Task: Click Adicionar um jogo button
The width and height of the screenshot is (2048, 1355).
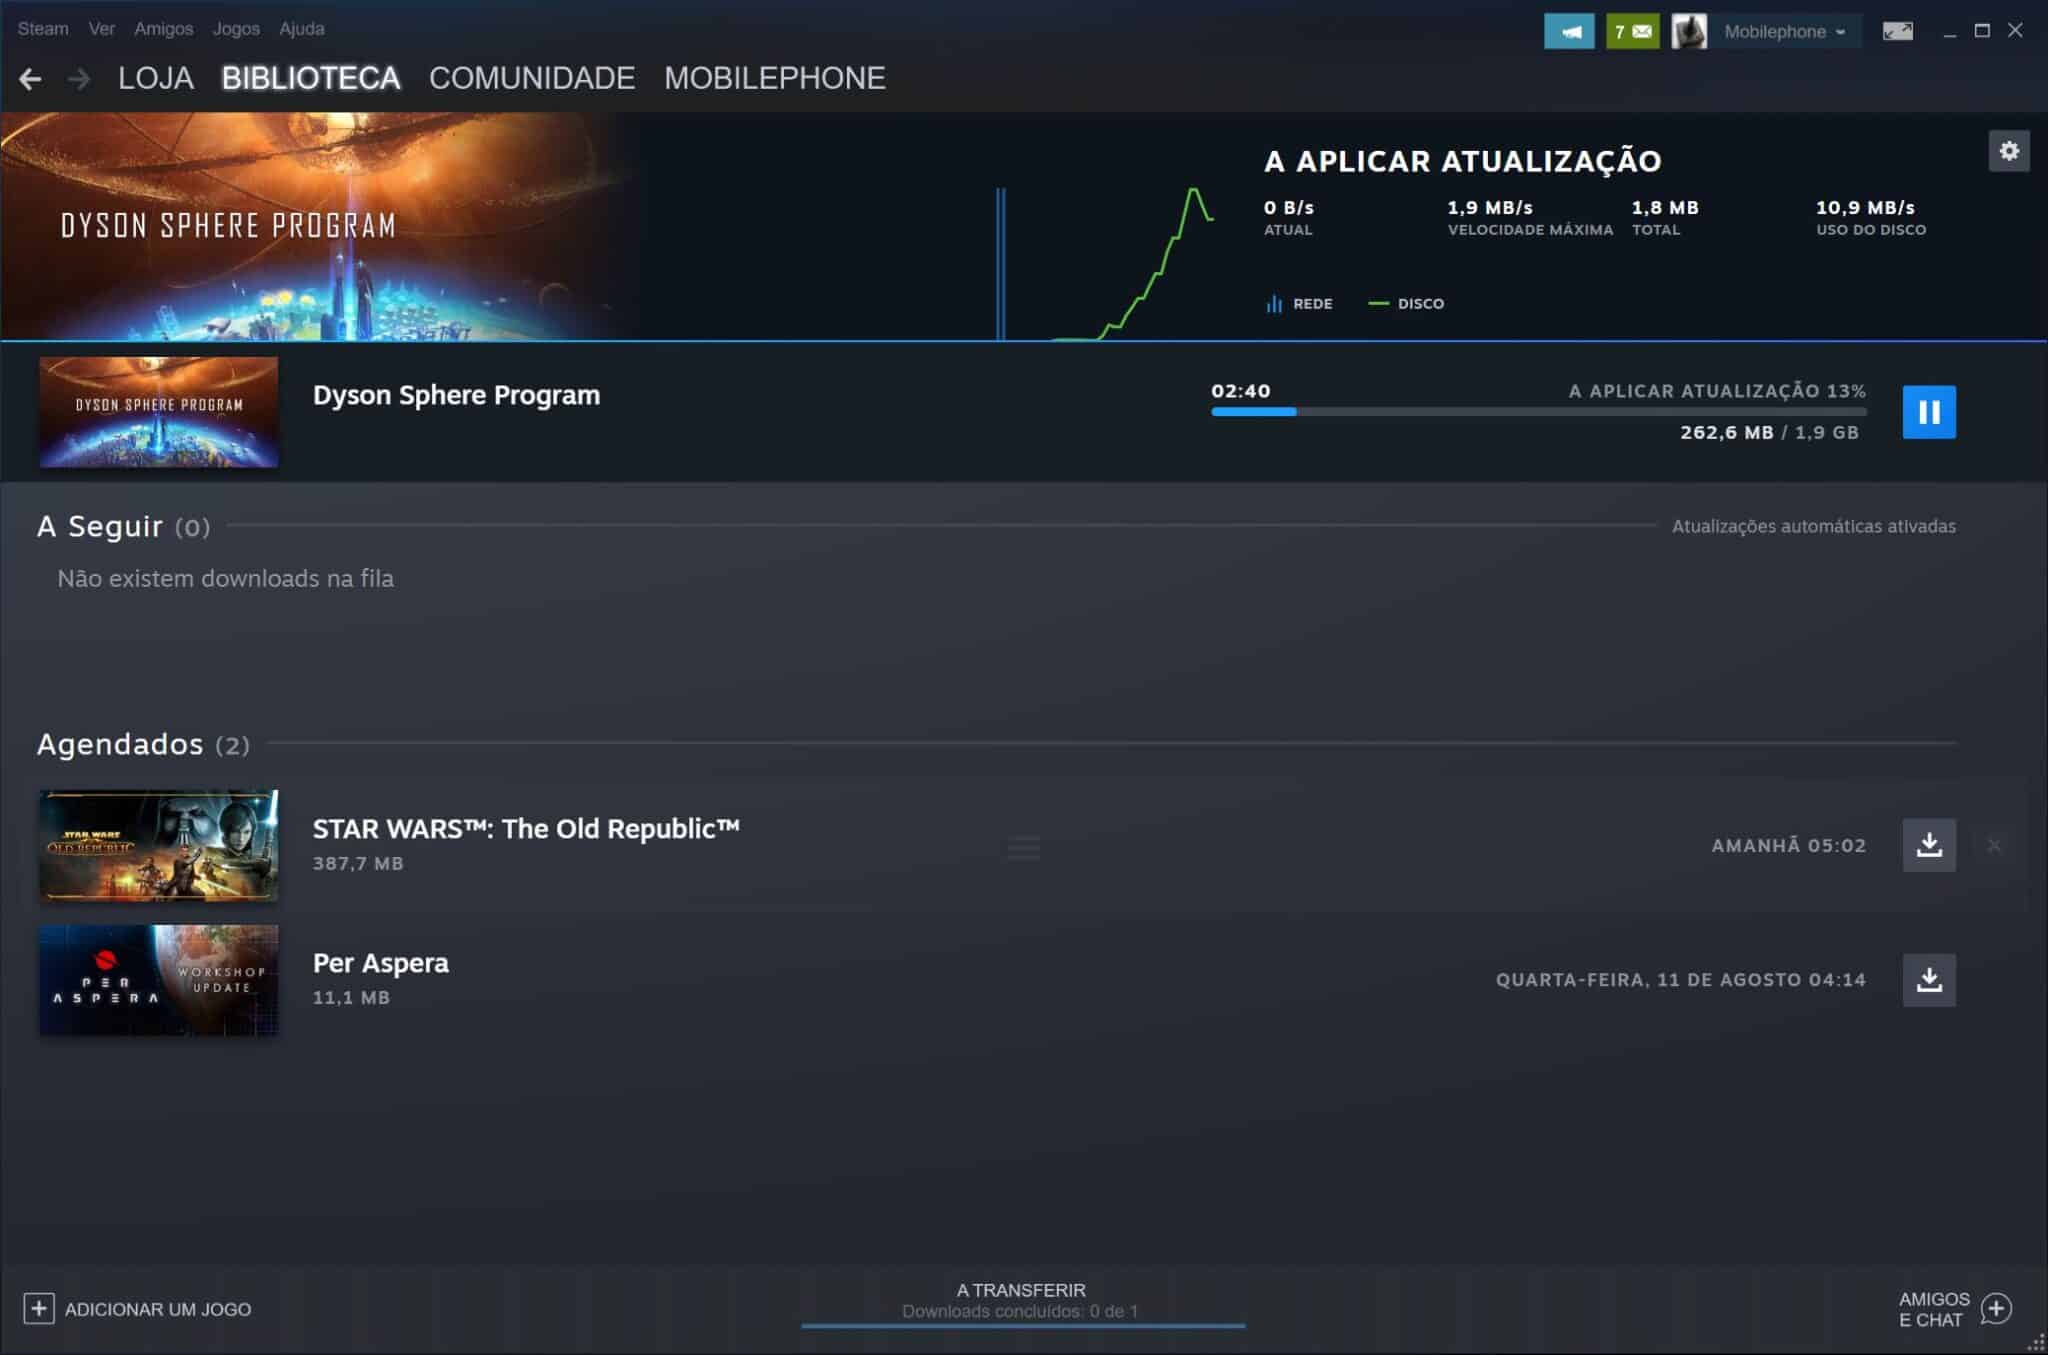Action: point(138,1309)
